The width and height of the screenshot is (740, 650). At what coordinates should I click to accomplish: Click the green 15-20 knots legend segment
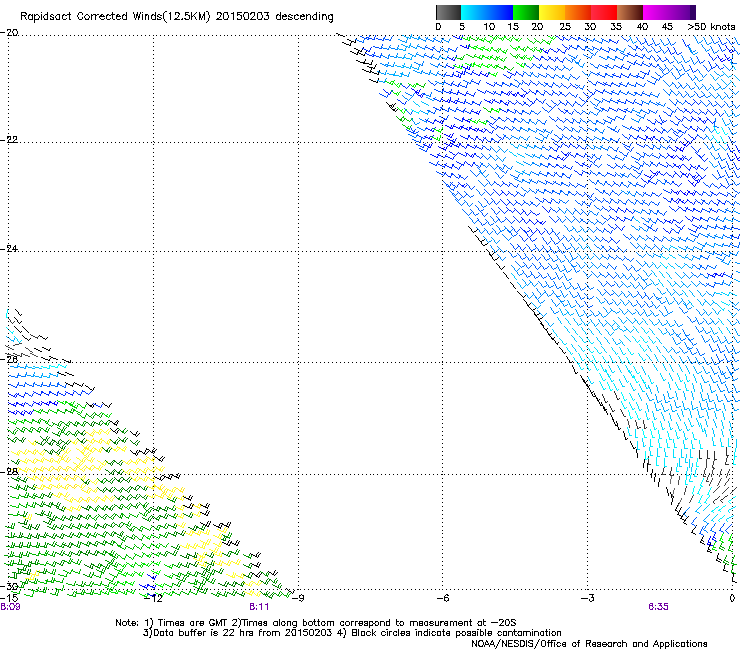coord(526,12)
